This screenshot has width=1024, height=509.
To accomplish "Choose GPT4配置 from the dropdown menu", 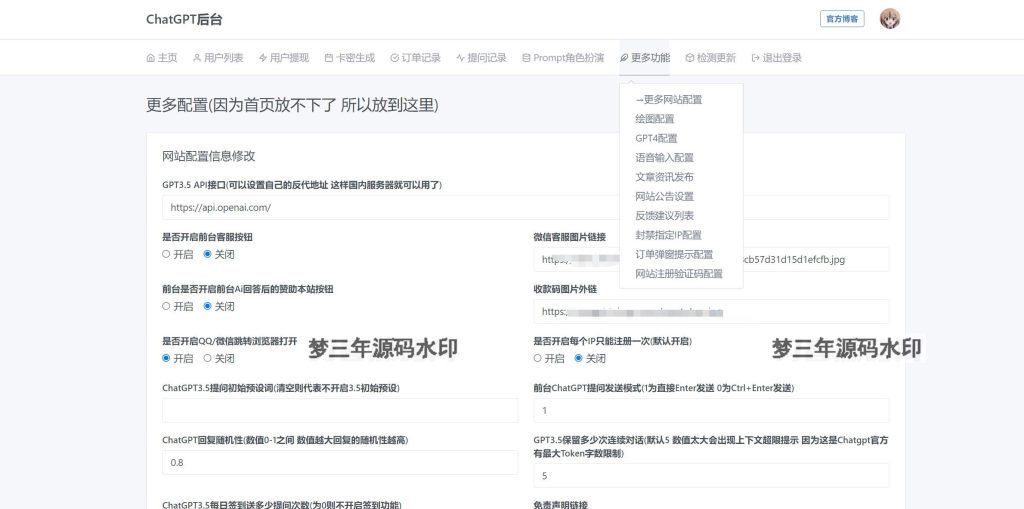I will click(656, 138).
